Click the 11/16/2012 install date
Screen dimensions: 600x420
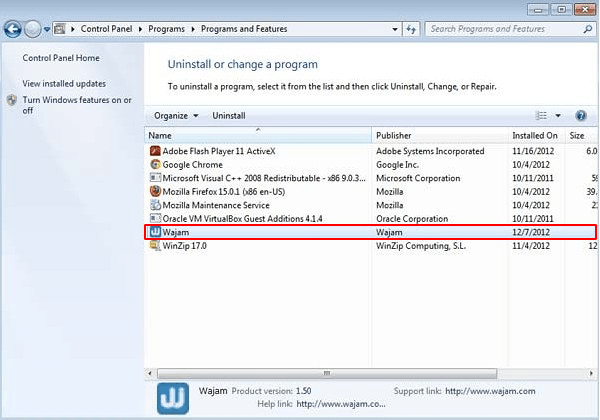533,151
